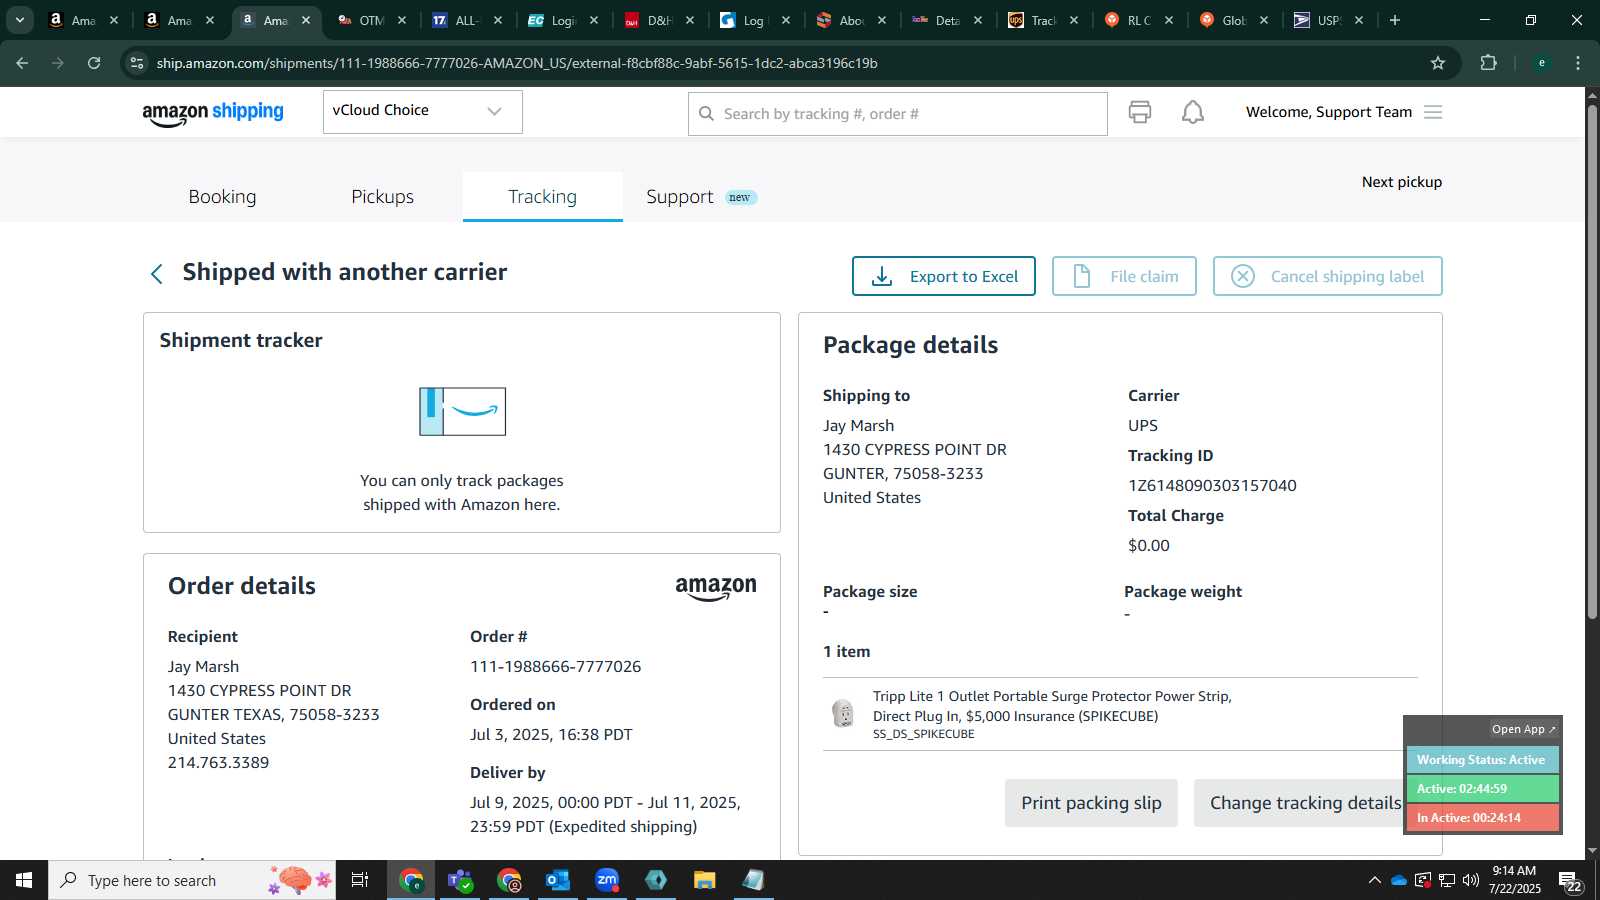Click recipient phone 214.763.3389
The image size is (1600, 900).
click(x=218, y=763)
